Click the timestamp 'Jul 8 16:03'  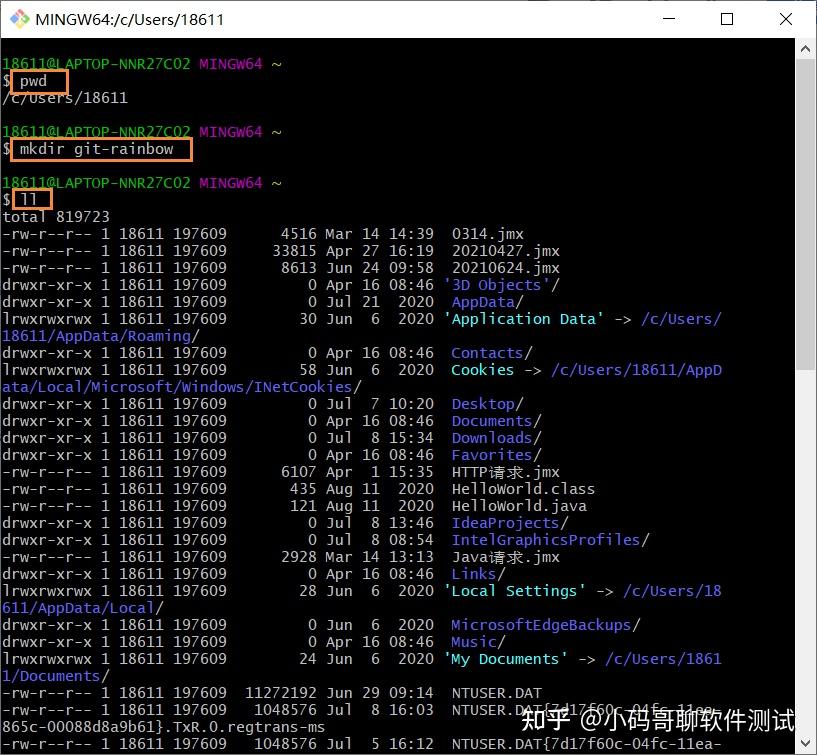tap(380, 710)
